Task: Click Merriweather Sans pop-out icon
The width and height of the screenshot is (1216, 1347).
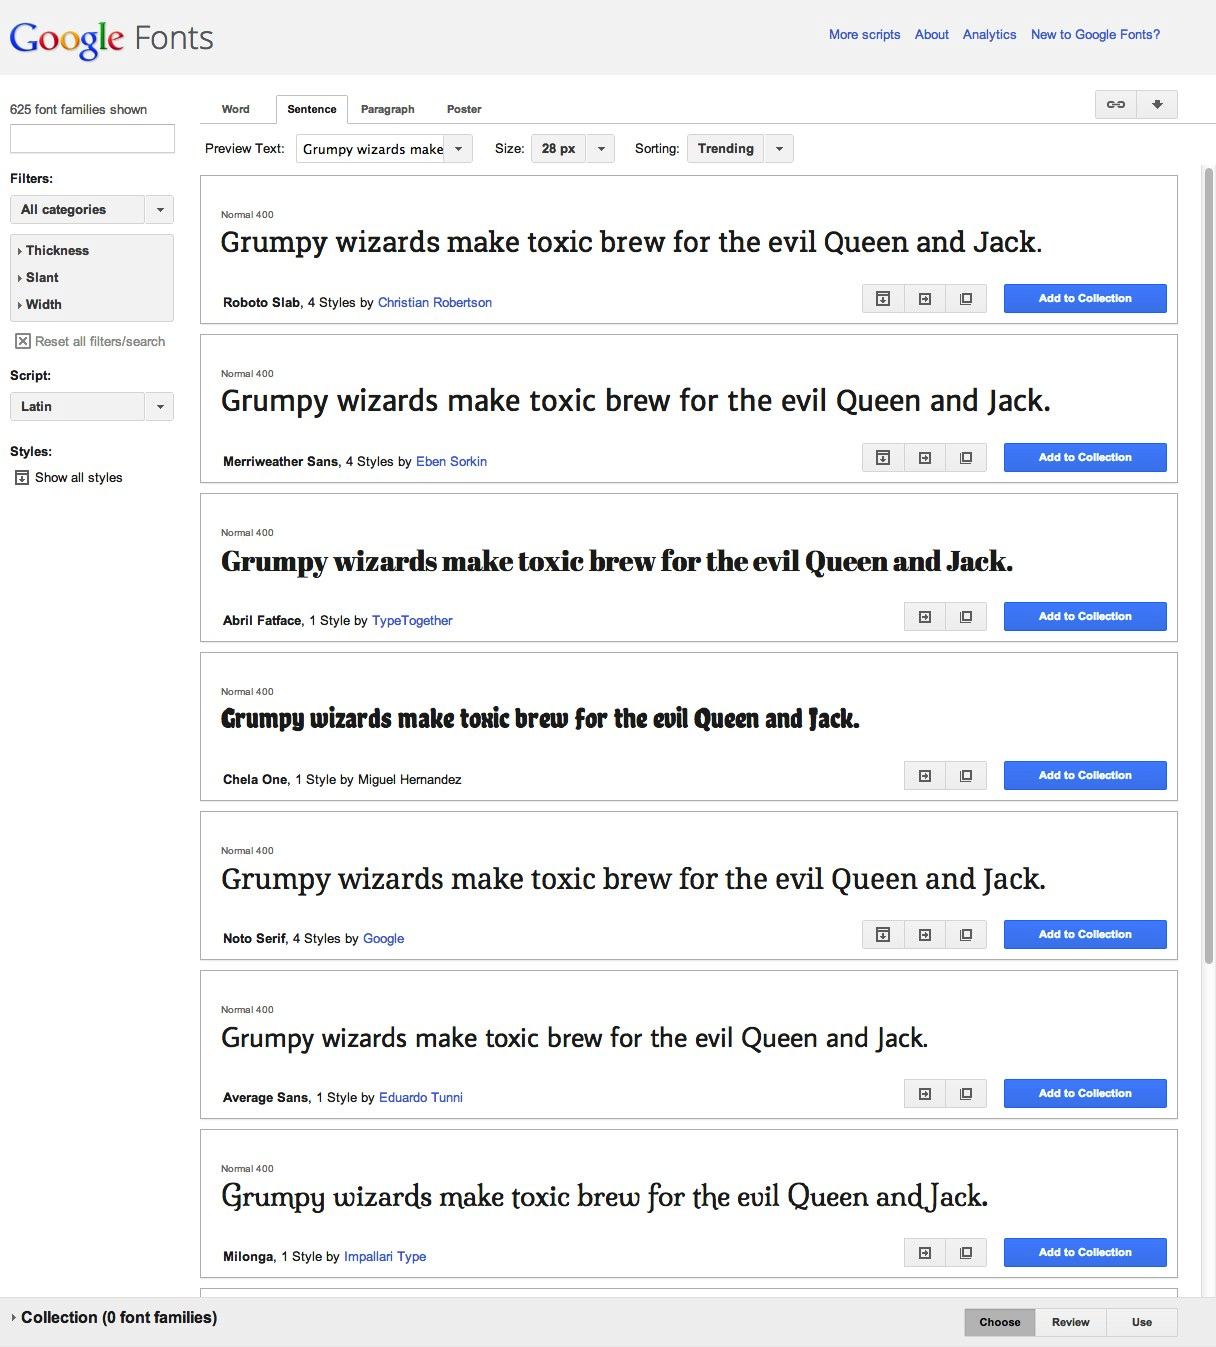Action: 966,457
